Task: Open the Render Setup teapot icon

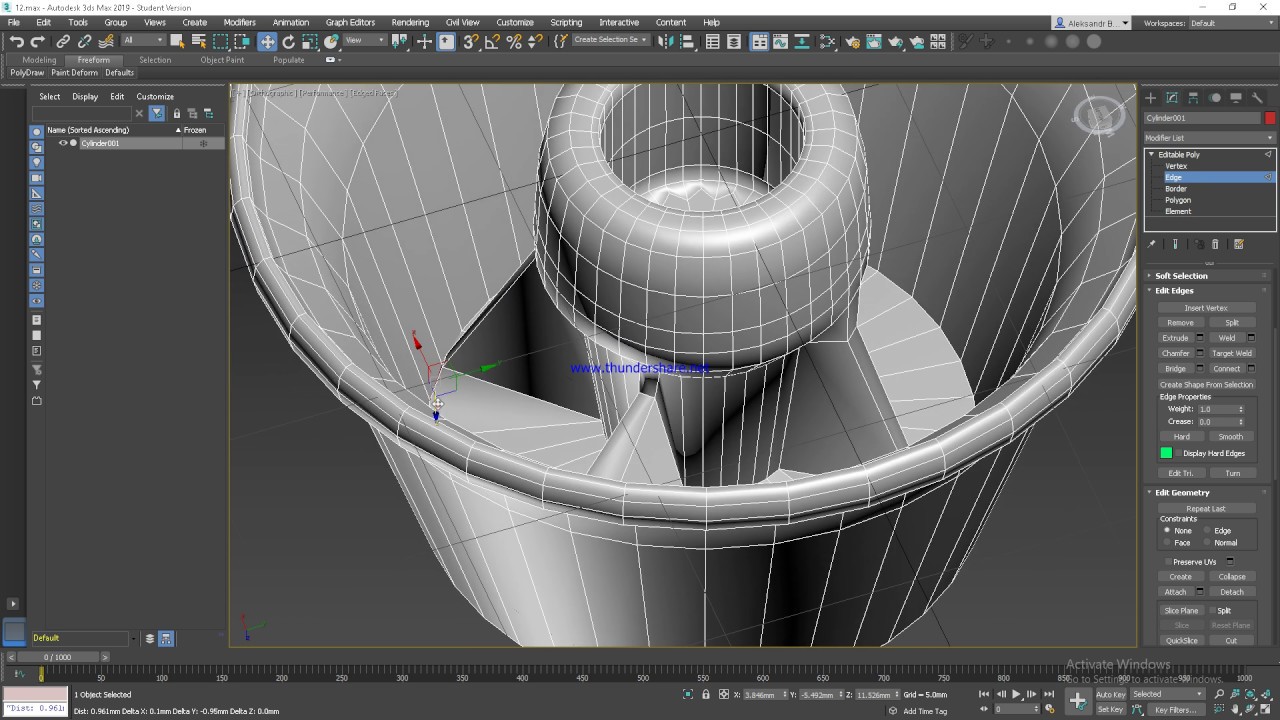Action: click(852, 41)
